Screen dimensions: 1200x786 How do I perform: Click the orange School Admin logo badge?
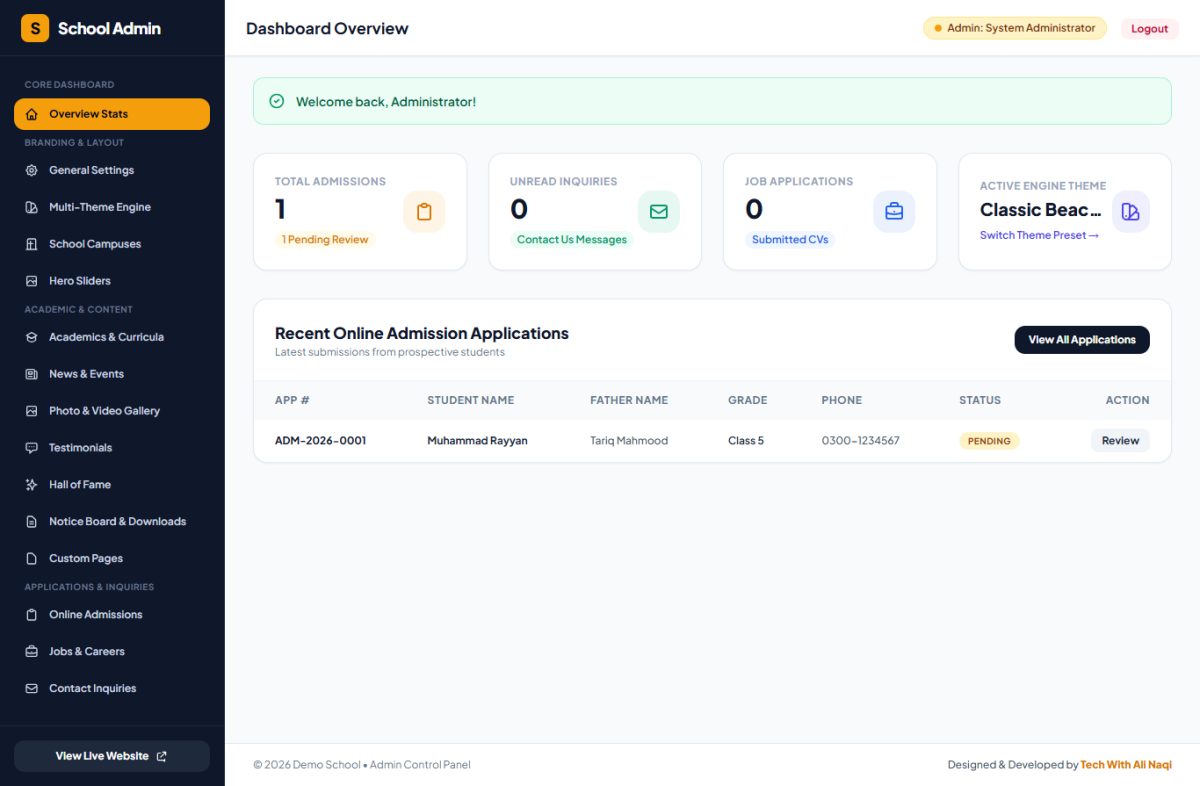pyautogui.click(x=35, y=28)
